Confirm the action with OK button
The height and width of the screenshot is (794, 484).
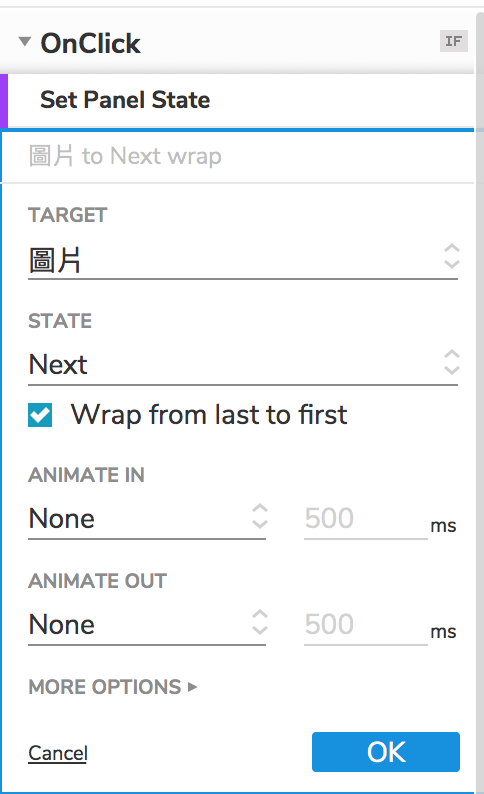[386, 752]
